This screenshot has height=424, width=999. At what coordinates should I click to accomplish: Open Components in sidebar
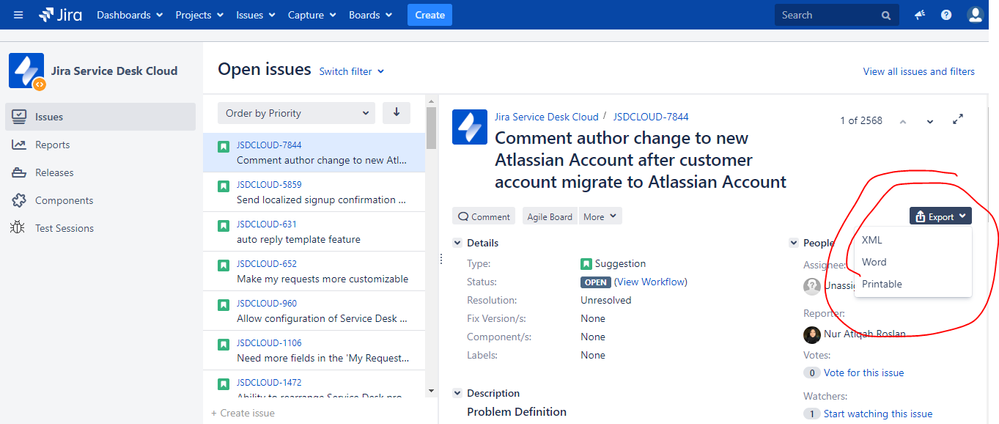(x=102, y=200)
